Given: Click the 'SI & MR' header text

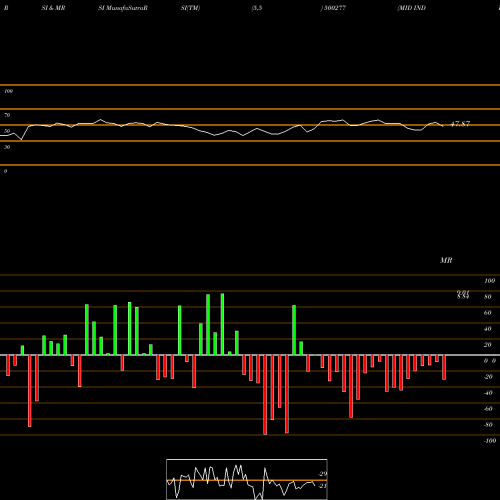Looking at the screenshot, I should (53, 8).
